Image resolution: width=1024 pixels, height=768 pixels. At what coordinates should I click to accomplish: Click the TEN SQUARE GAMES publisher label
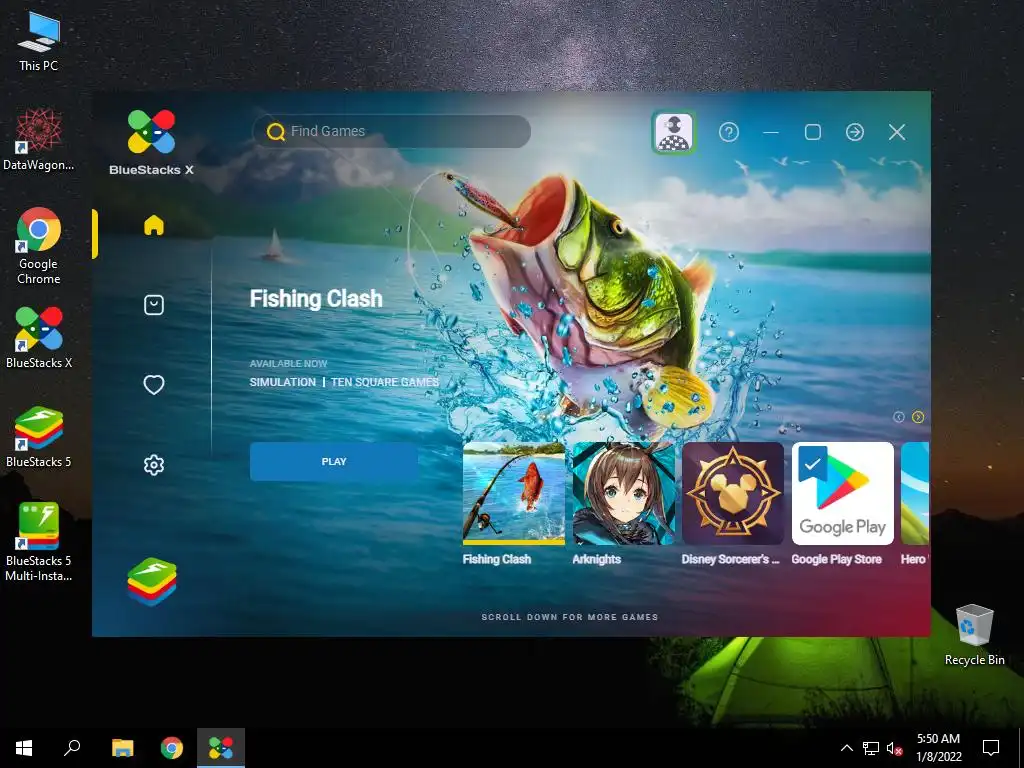pyautogui.click(x=385, y=382)
